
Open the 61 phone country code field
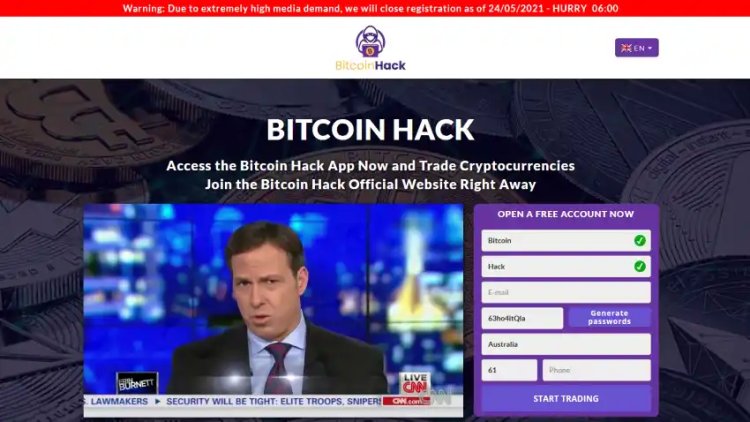pos(509,370)
